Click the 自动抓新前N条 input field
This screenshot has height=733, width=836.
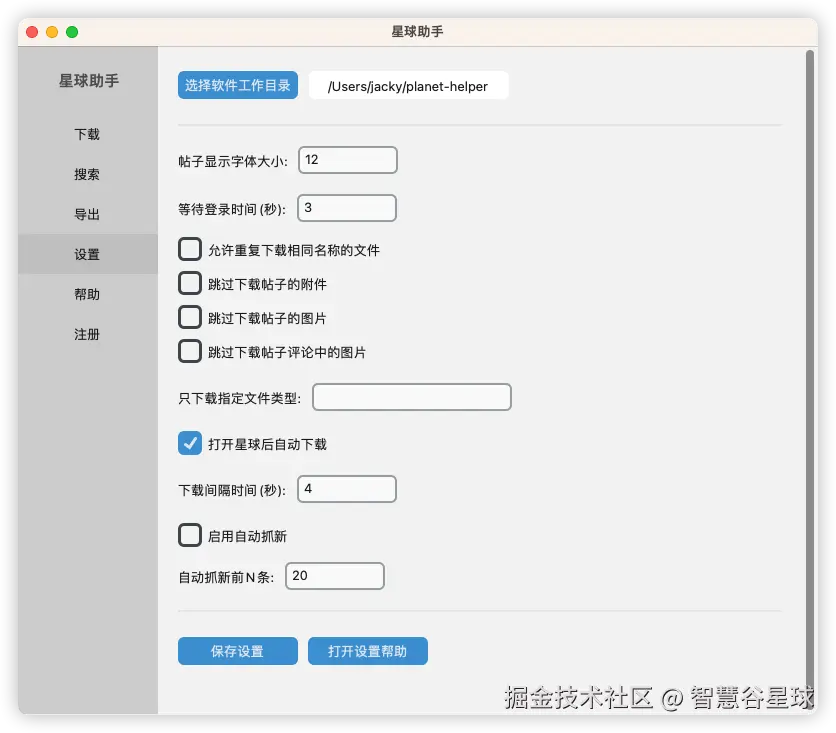pyautogui.click(x=335, y=576)
